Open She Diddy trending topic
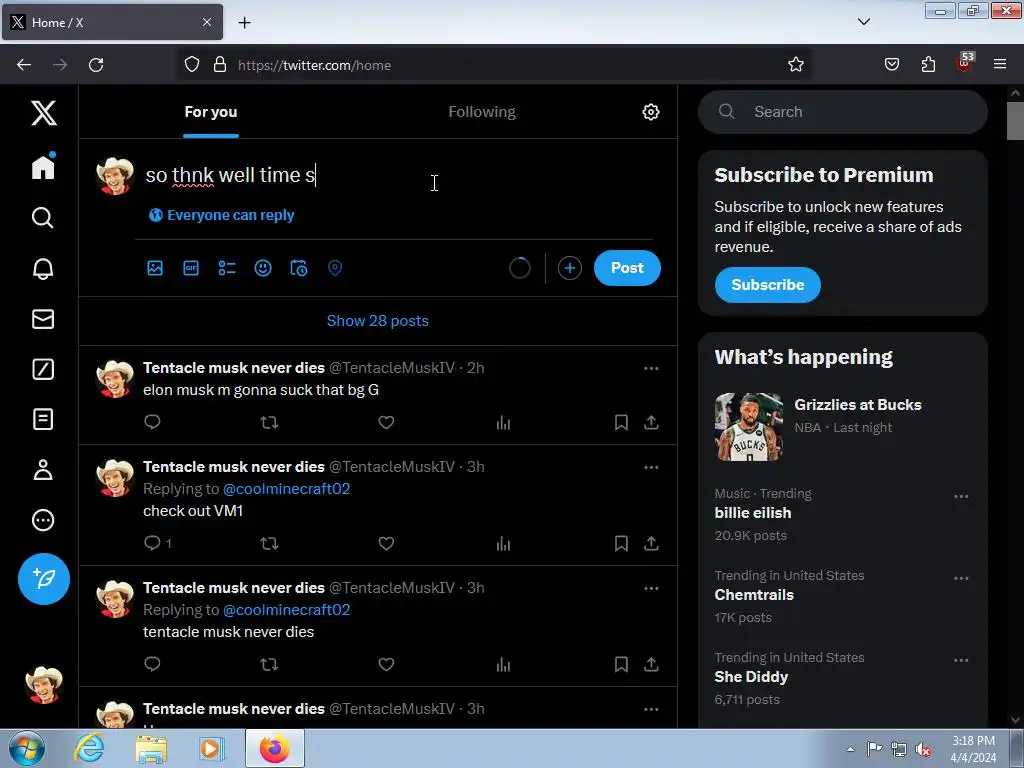This screenshot has height=768, width=1024. pos(751,677)
